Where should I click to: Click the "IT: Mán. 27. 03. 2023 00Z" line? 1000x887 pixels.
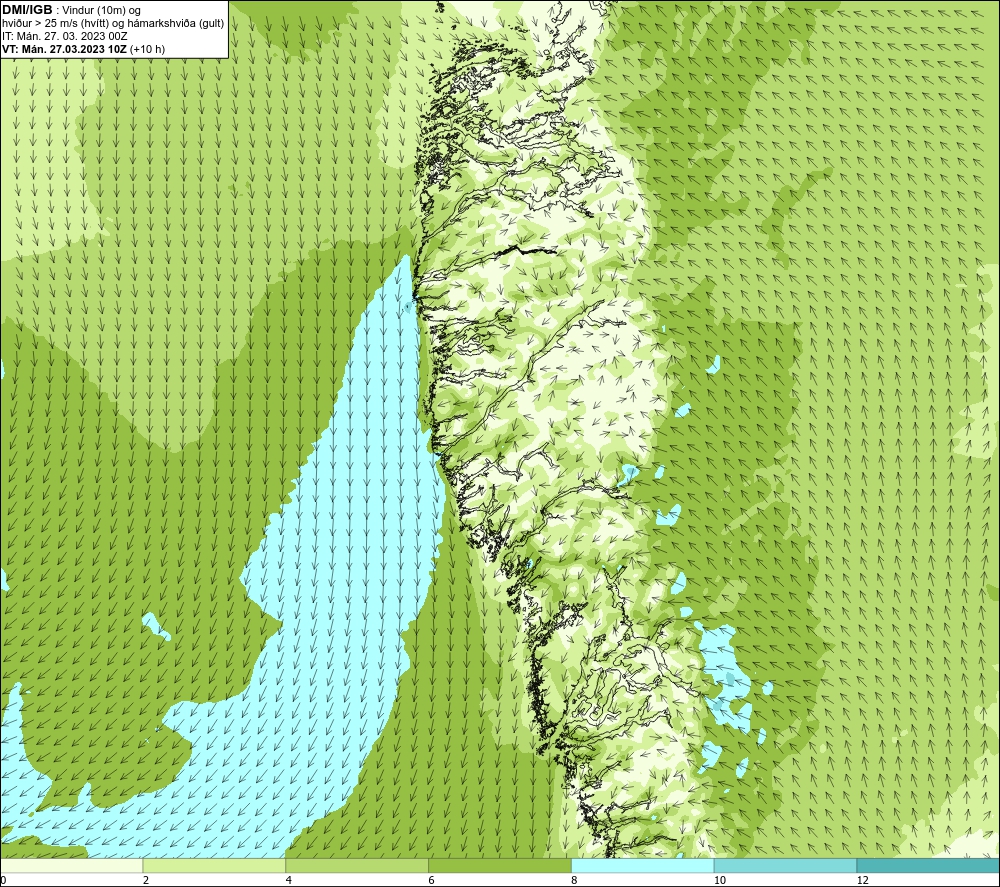click(x=64, y=36)
